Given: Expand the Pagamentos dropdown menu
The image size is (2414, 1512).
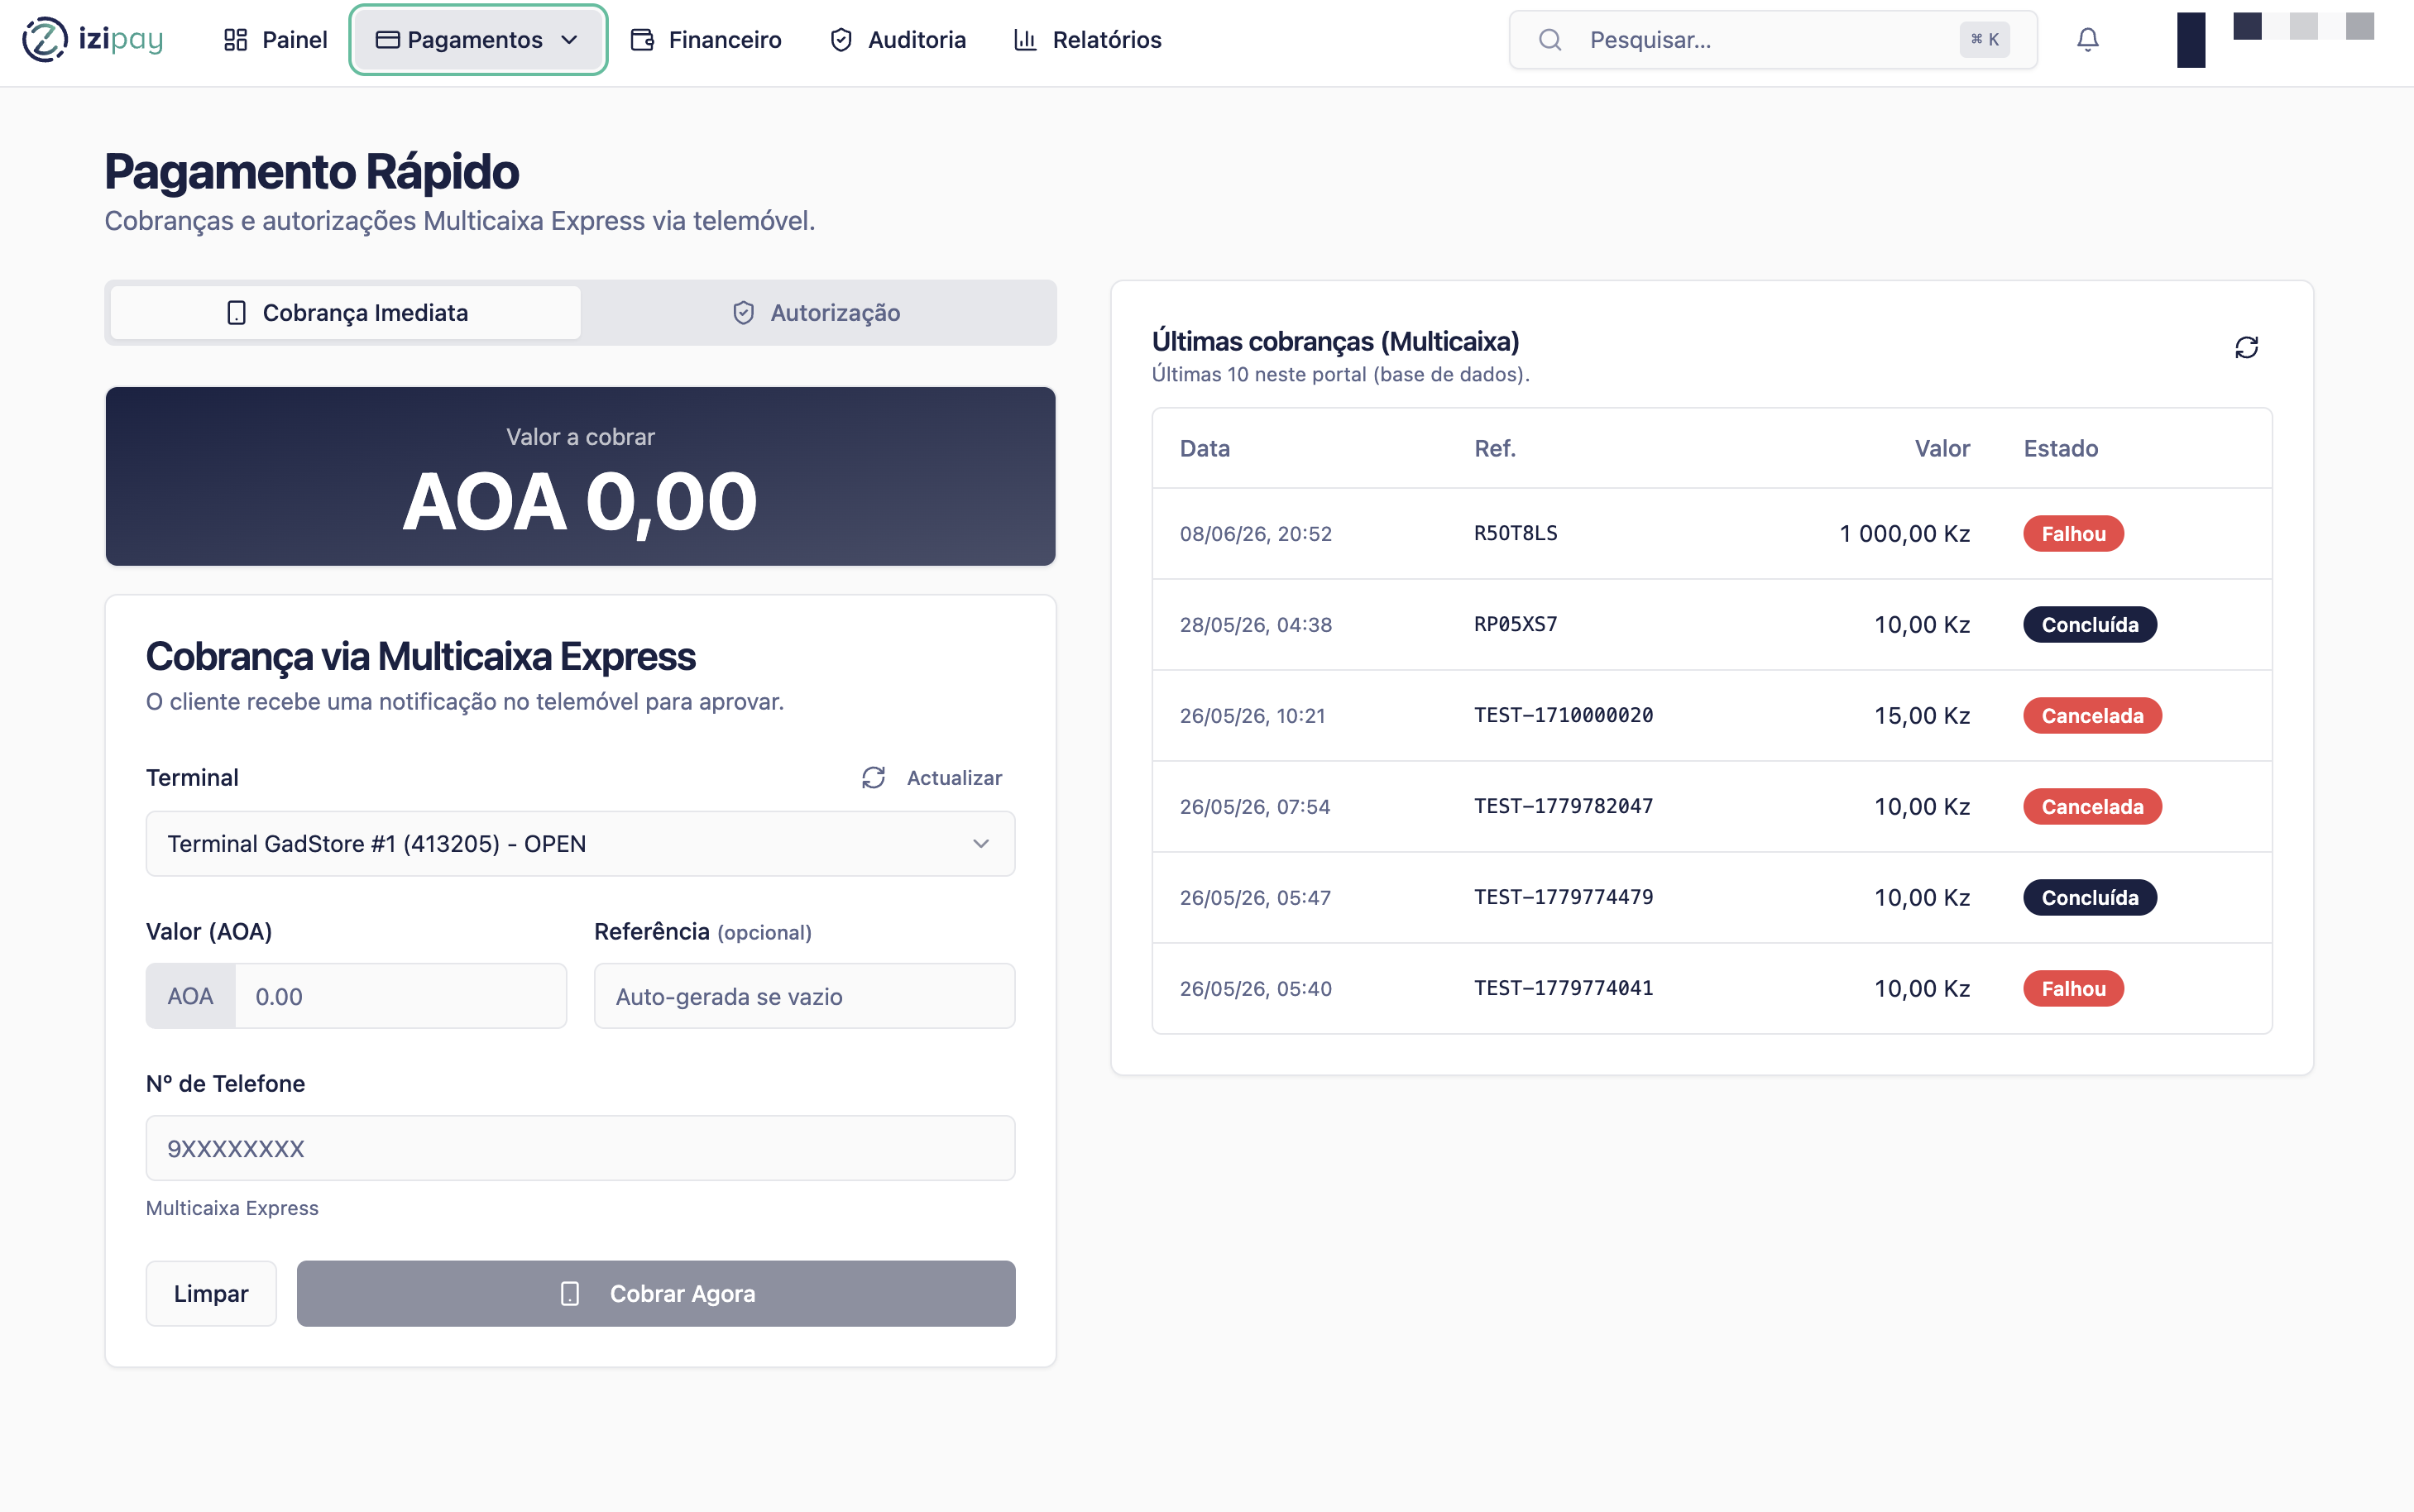Looking at the screenshot, I should pos(478,40).
